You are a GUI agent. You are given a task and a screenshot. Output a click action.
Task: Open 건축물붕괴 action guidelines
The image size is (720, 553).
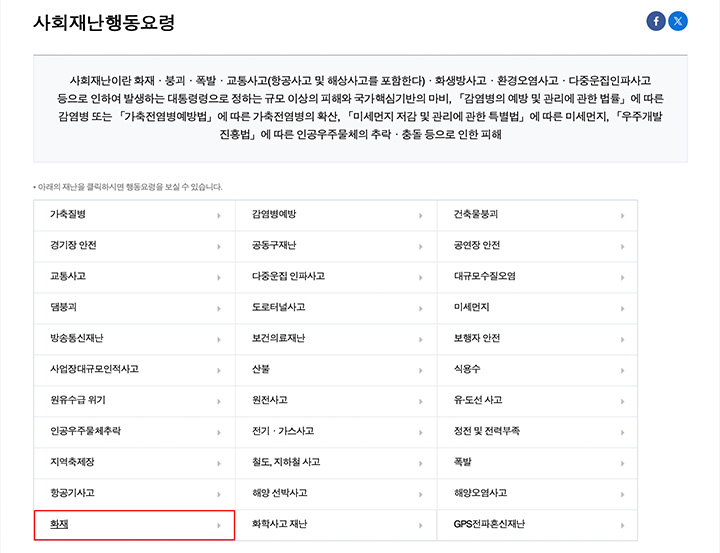coord(537,215)
